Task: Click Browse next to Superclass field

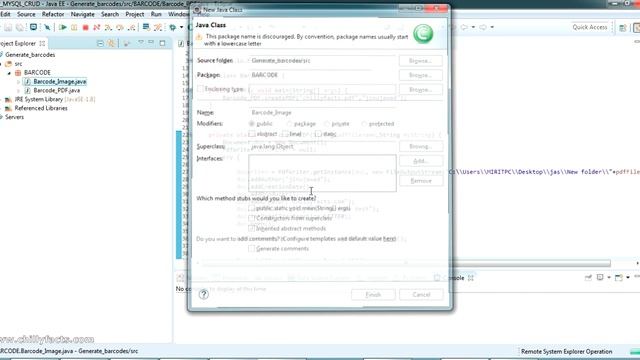Action: (x=420, y=146)
